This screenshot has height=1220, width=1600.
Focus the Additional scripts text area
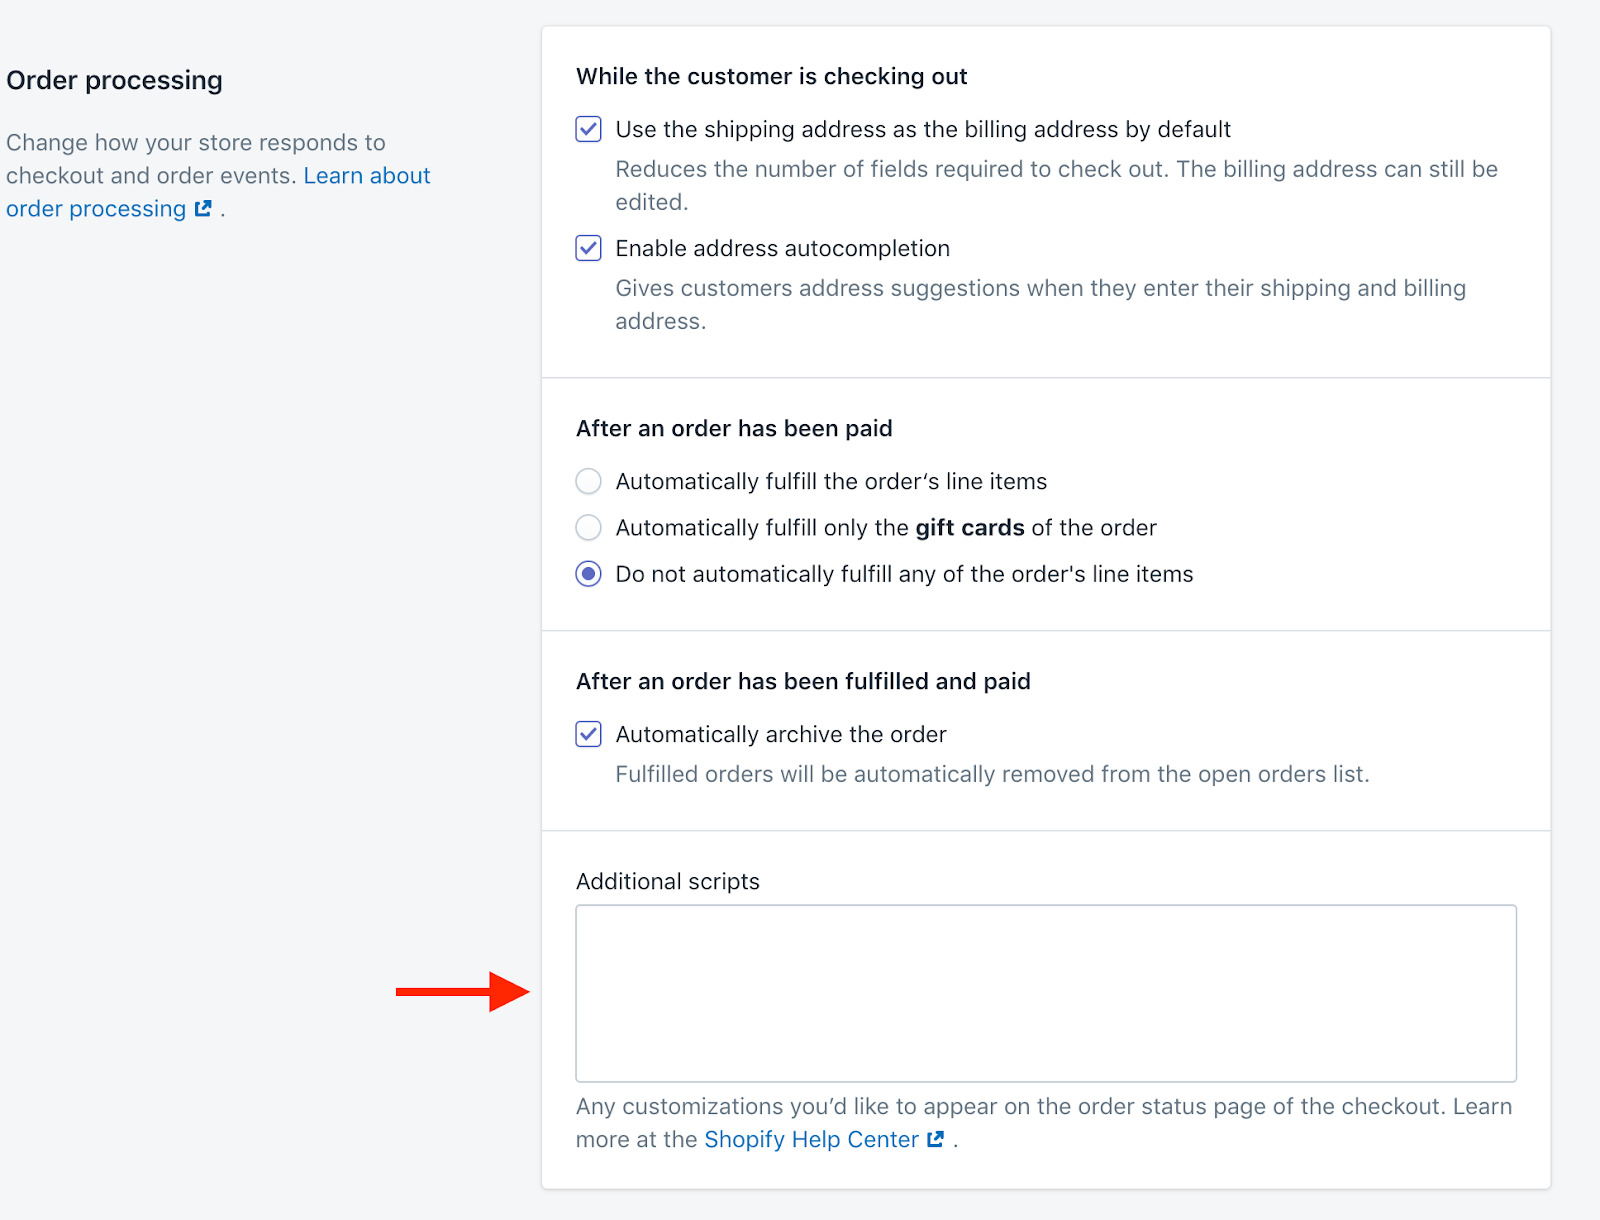(x=1046, y=993)
